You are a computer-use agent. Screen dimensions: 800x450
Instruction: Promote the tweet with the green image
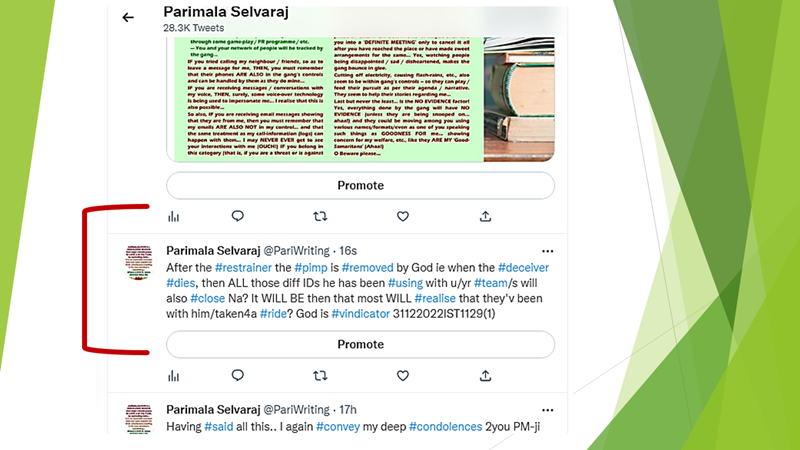pos(360,185)
